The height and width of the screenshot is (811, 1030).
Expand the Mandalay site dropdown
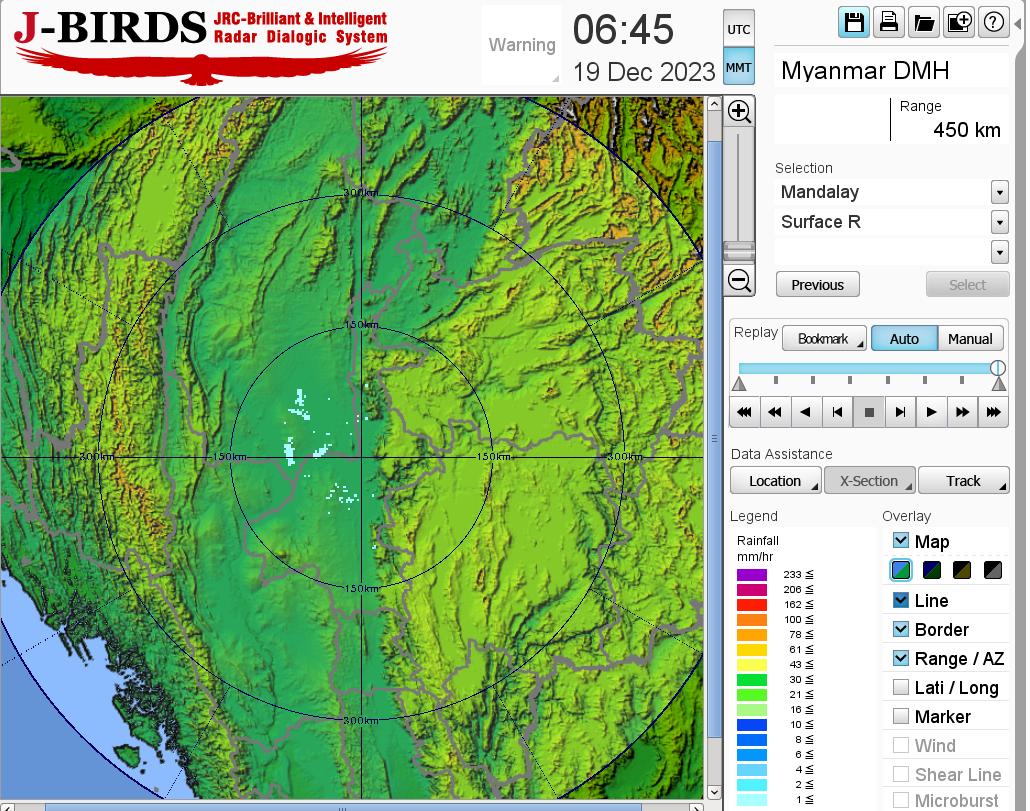coord(999,192)
